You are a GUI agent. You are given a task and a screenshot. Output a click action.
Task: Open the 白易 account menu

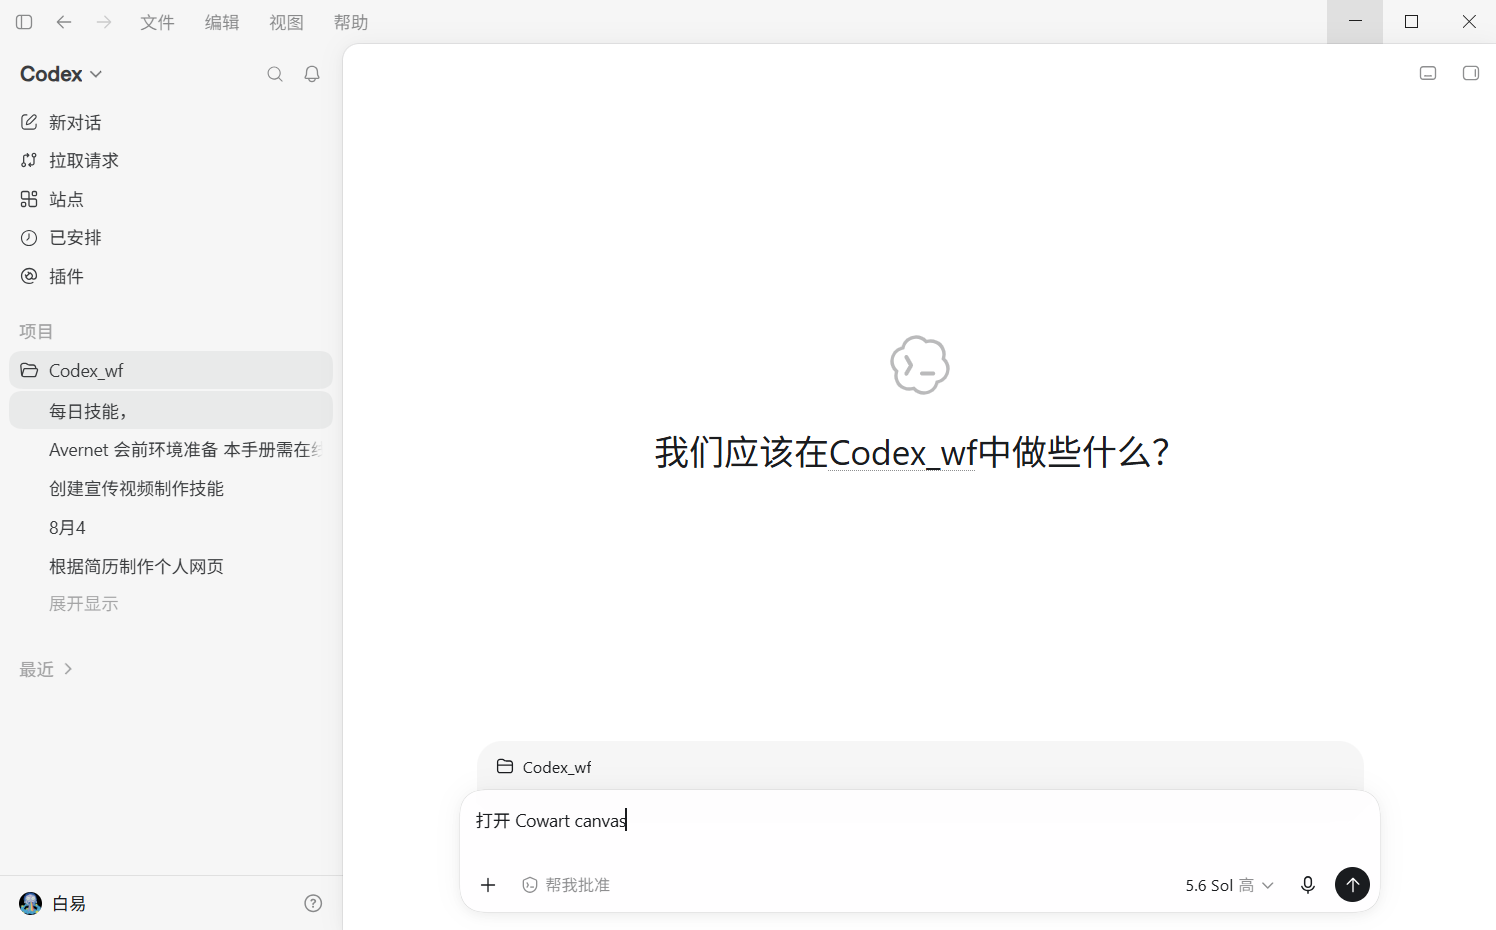[54, 903]
